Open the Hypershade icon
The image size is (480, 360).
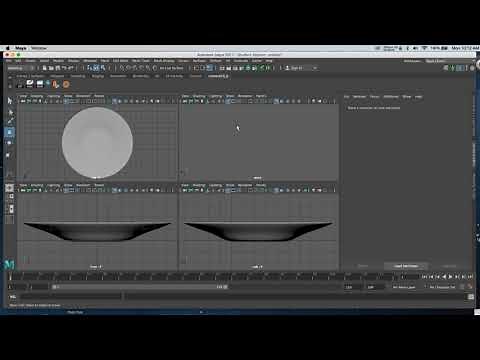249,68
